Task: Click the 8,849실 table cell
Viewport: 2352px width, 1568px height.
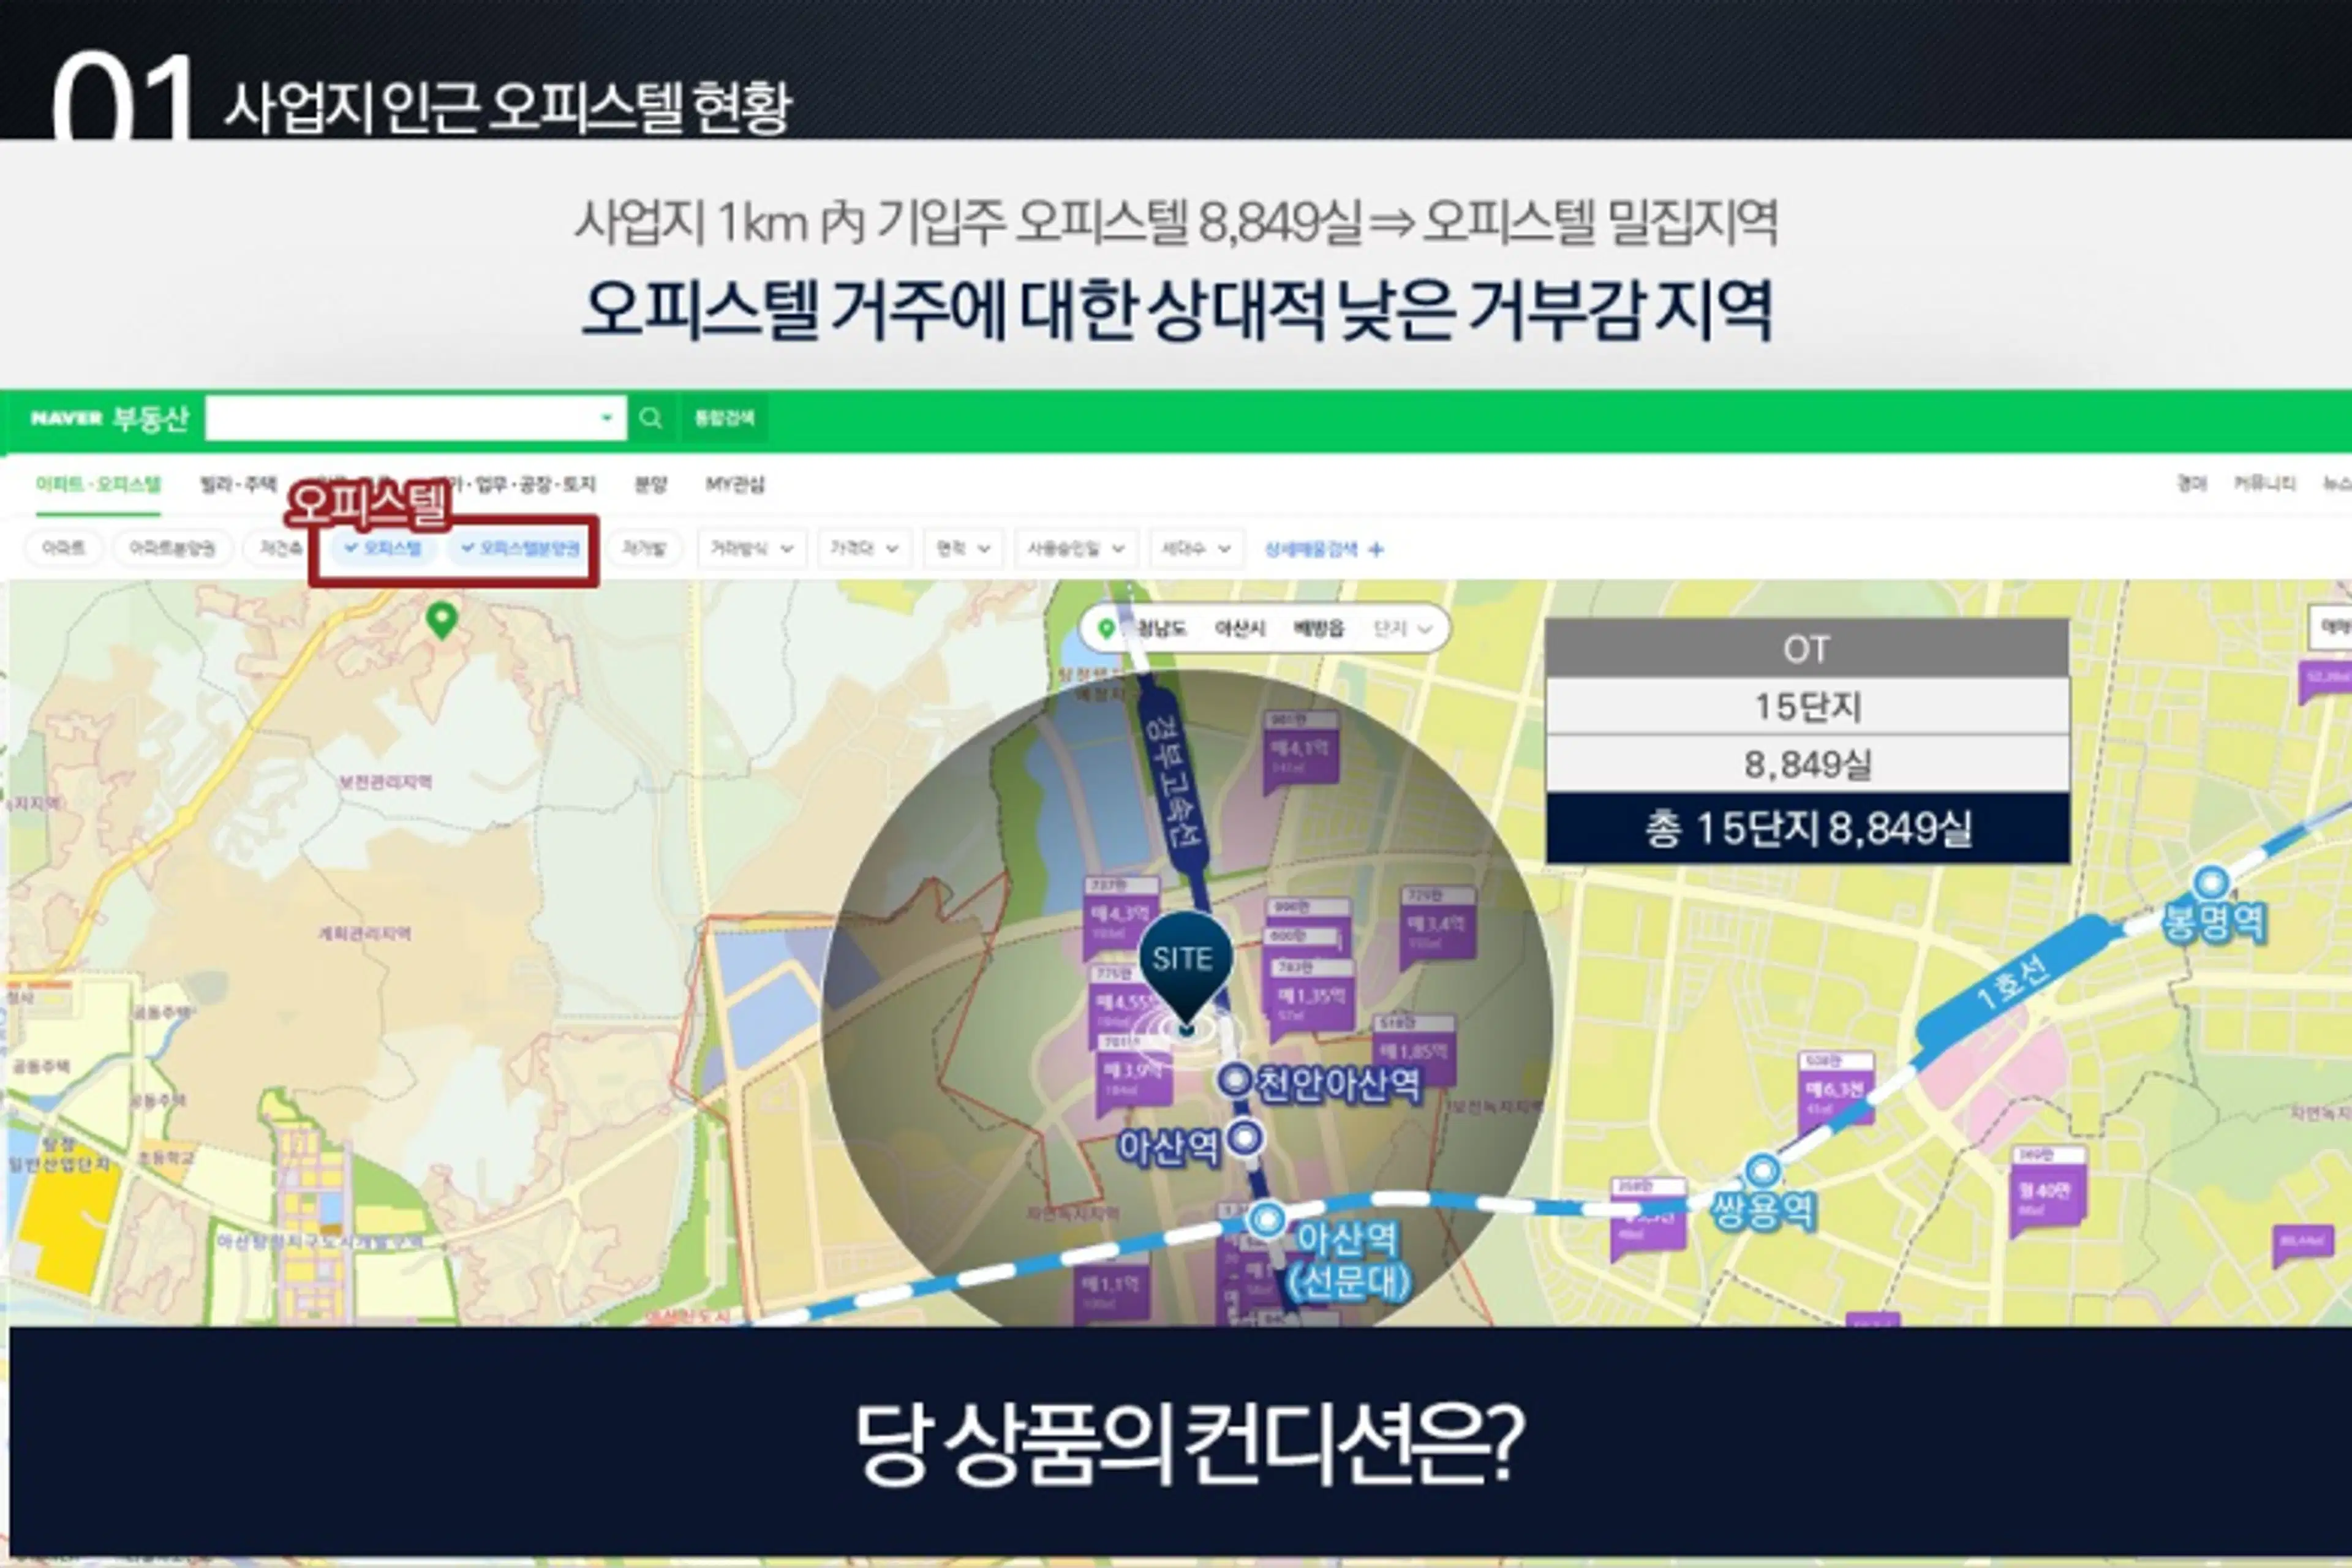Action: tap(1807, 764)
